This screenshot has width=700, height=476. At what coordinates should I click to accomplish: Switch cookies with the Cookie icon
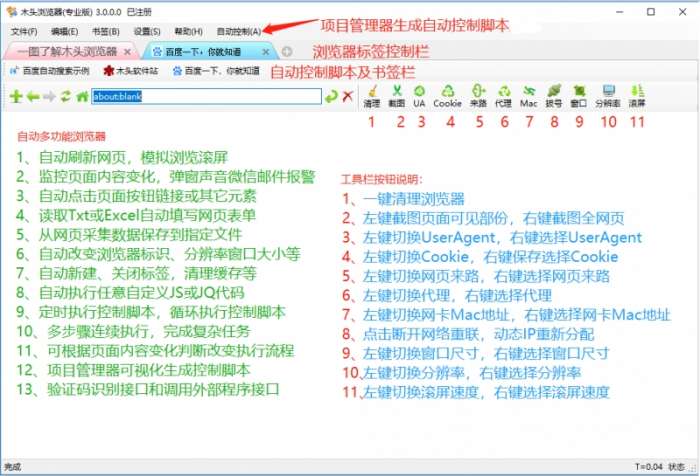(447, 96)
